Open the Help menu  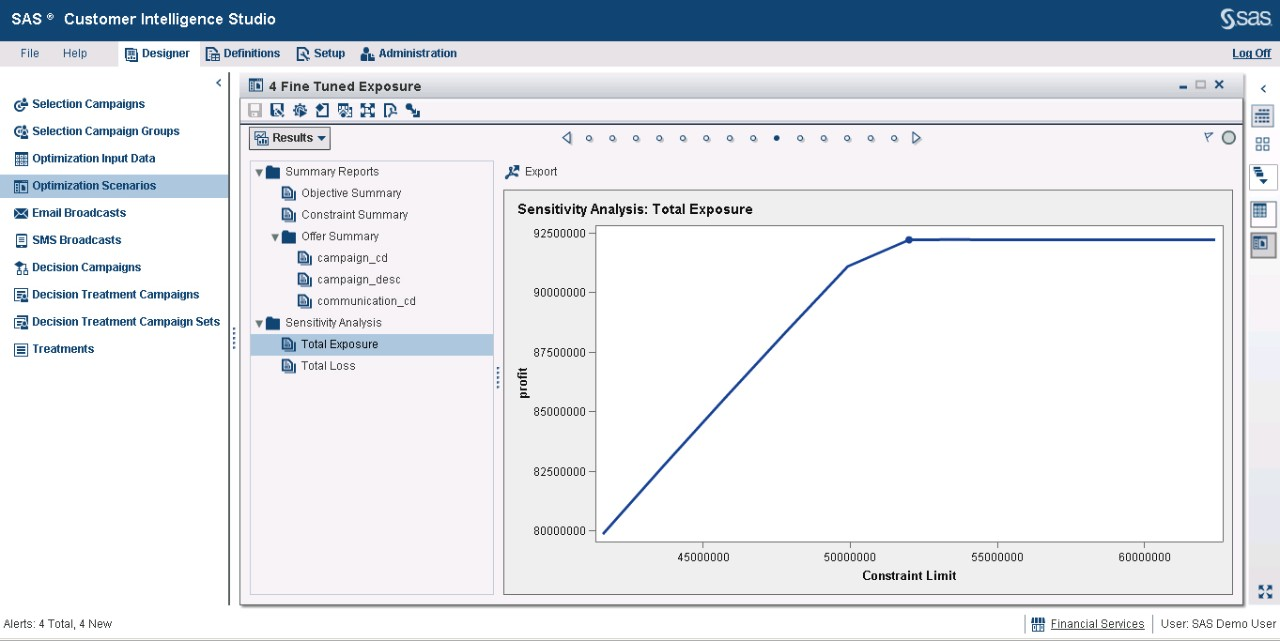(x=75, y=54)
